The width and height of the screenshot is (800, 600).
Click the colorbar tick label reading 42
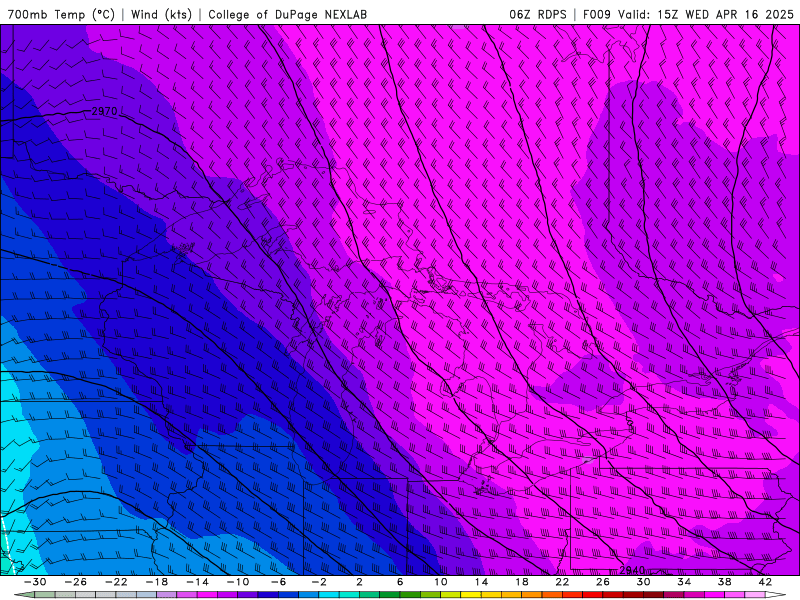tap(765, 582)
